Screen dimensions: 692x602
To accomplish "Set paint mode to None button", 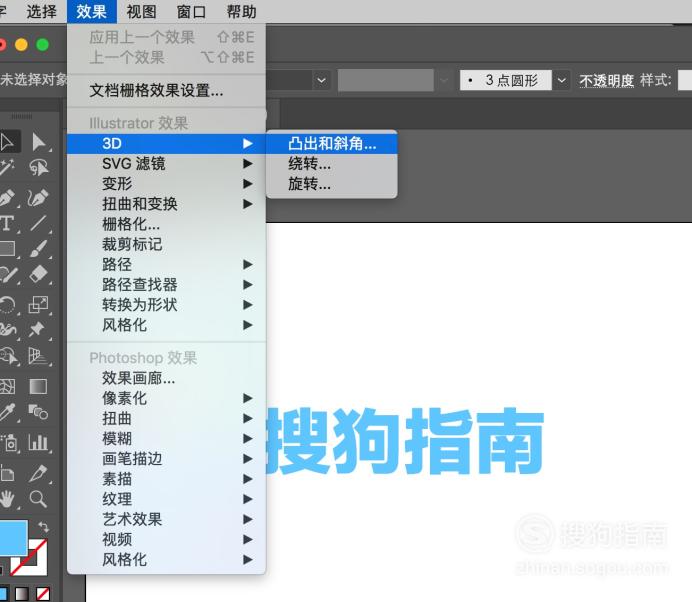I will (43, 594).
